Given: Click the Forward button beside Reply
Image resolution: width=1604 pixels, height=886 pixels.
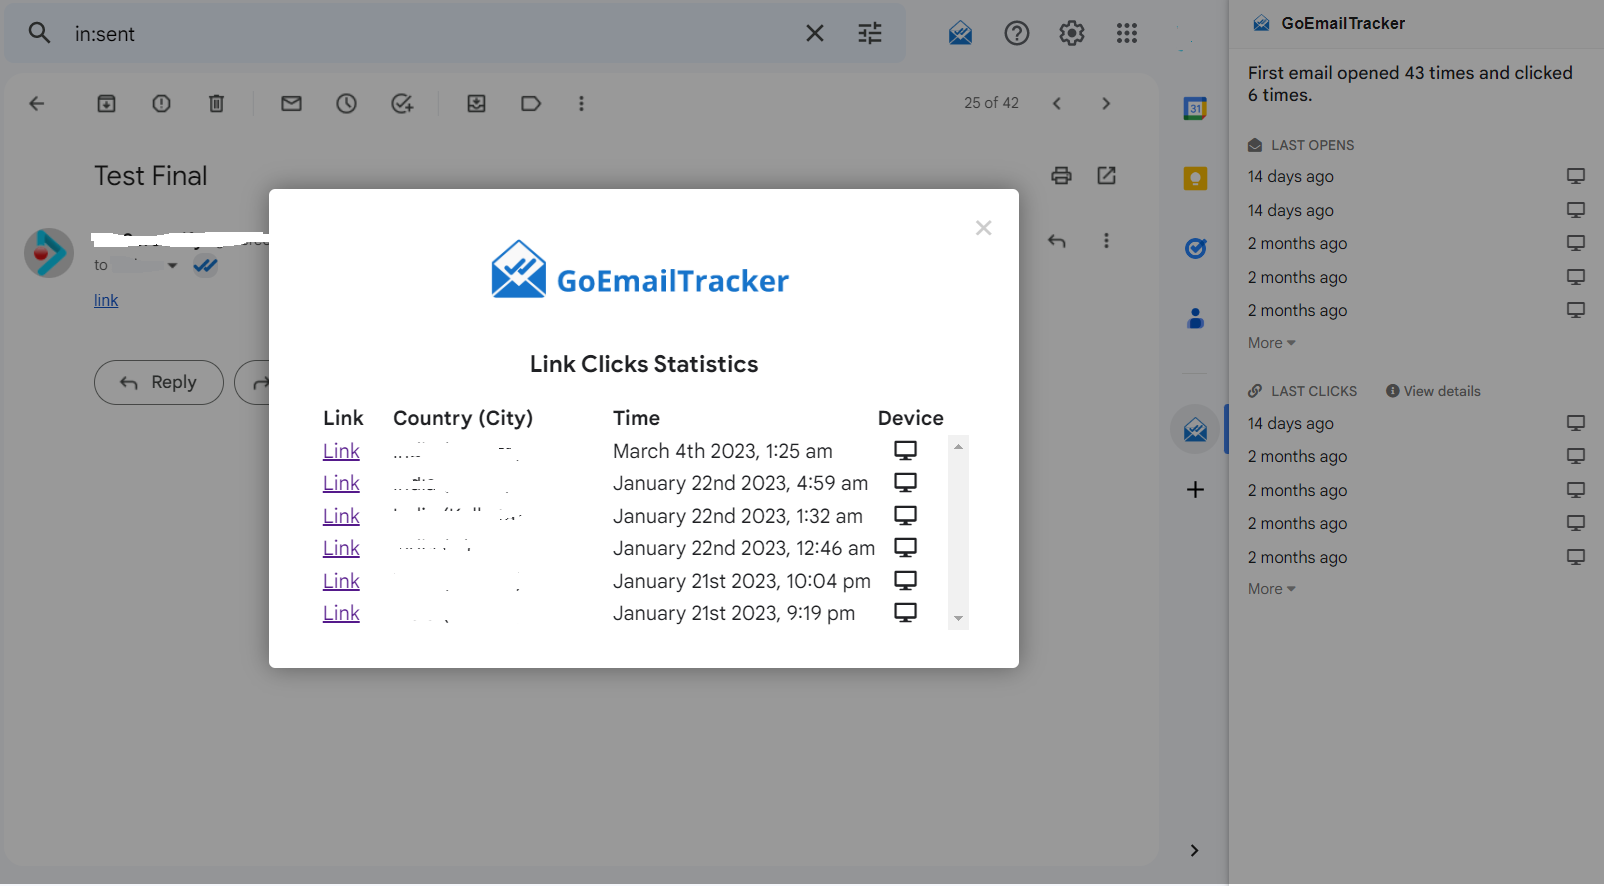Looking at the screenshot, I should click(253, 382).
